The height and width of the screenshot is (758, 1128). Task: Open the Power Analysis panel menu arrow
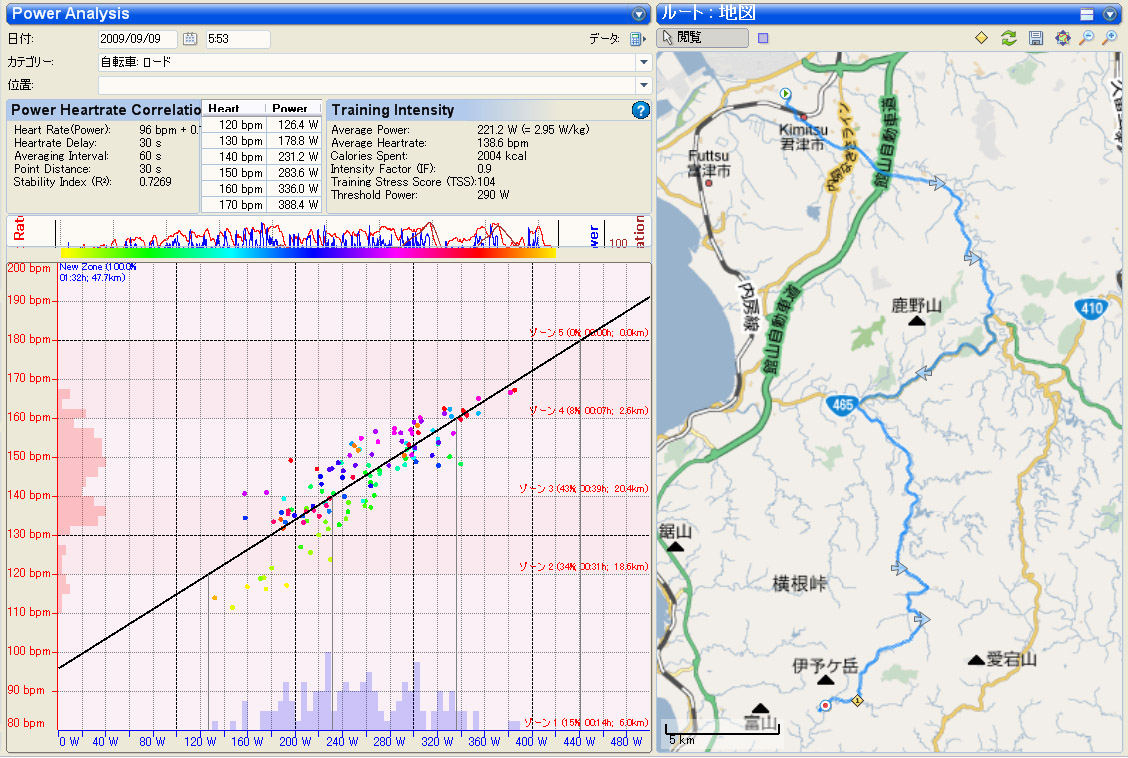(x=639, y=14)
